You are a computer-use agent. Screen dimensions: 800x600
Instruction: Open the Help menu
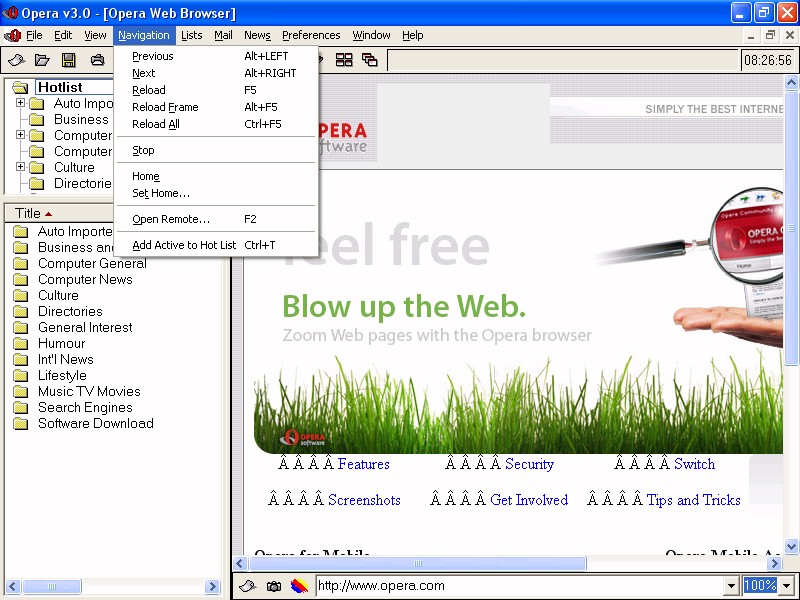click(413, 35)
